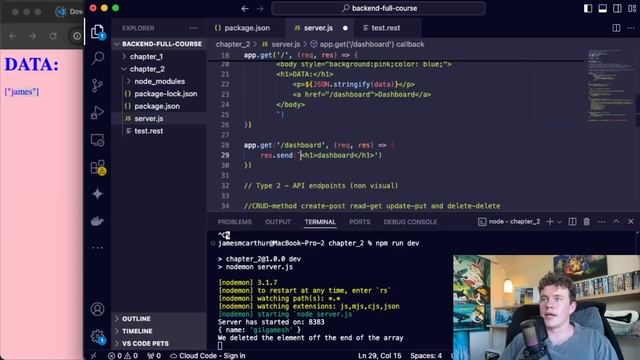
Task: Click Ln 29, Col 15 status item
Action: click(380, 356)
